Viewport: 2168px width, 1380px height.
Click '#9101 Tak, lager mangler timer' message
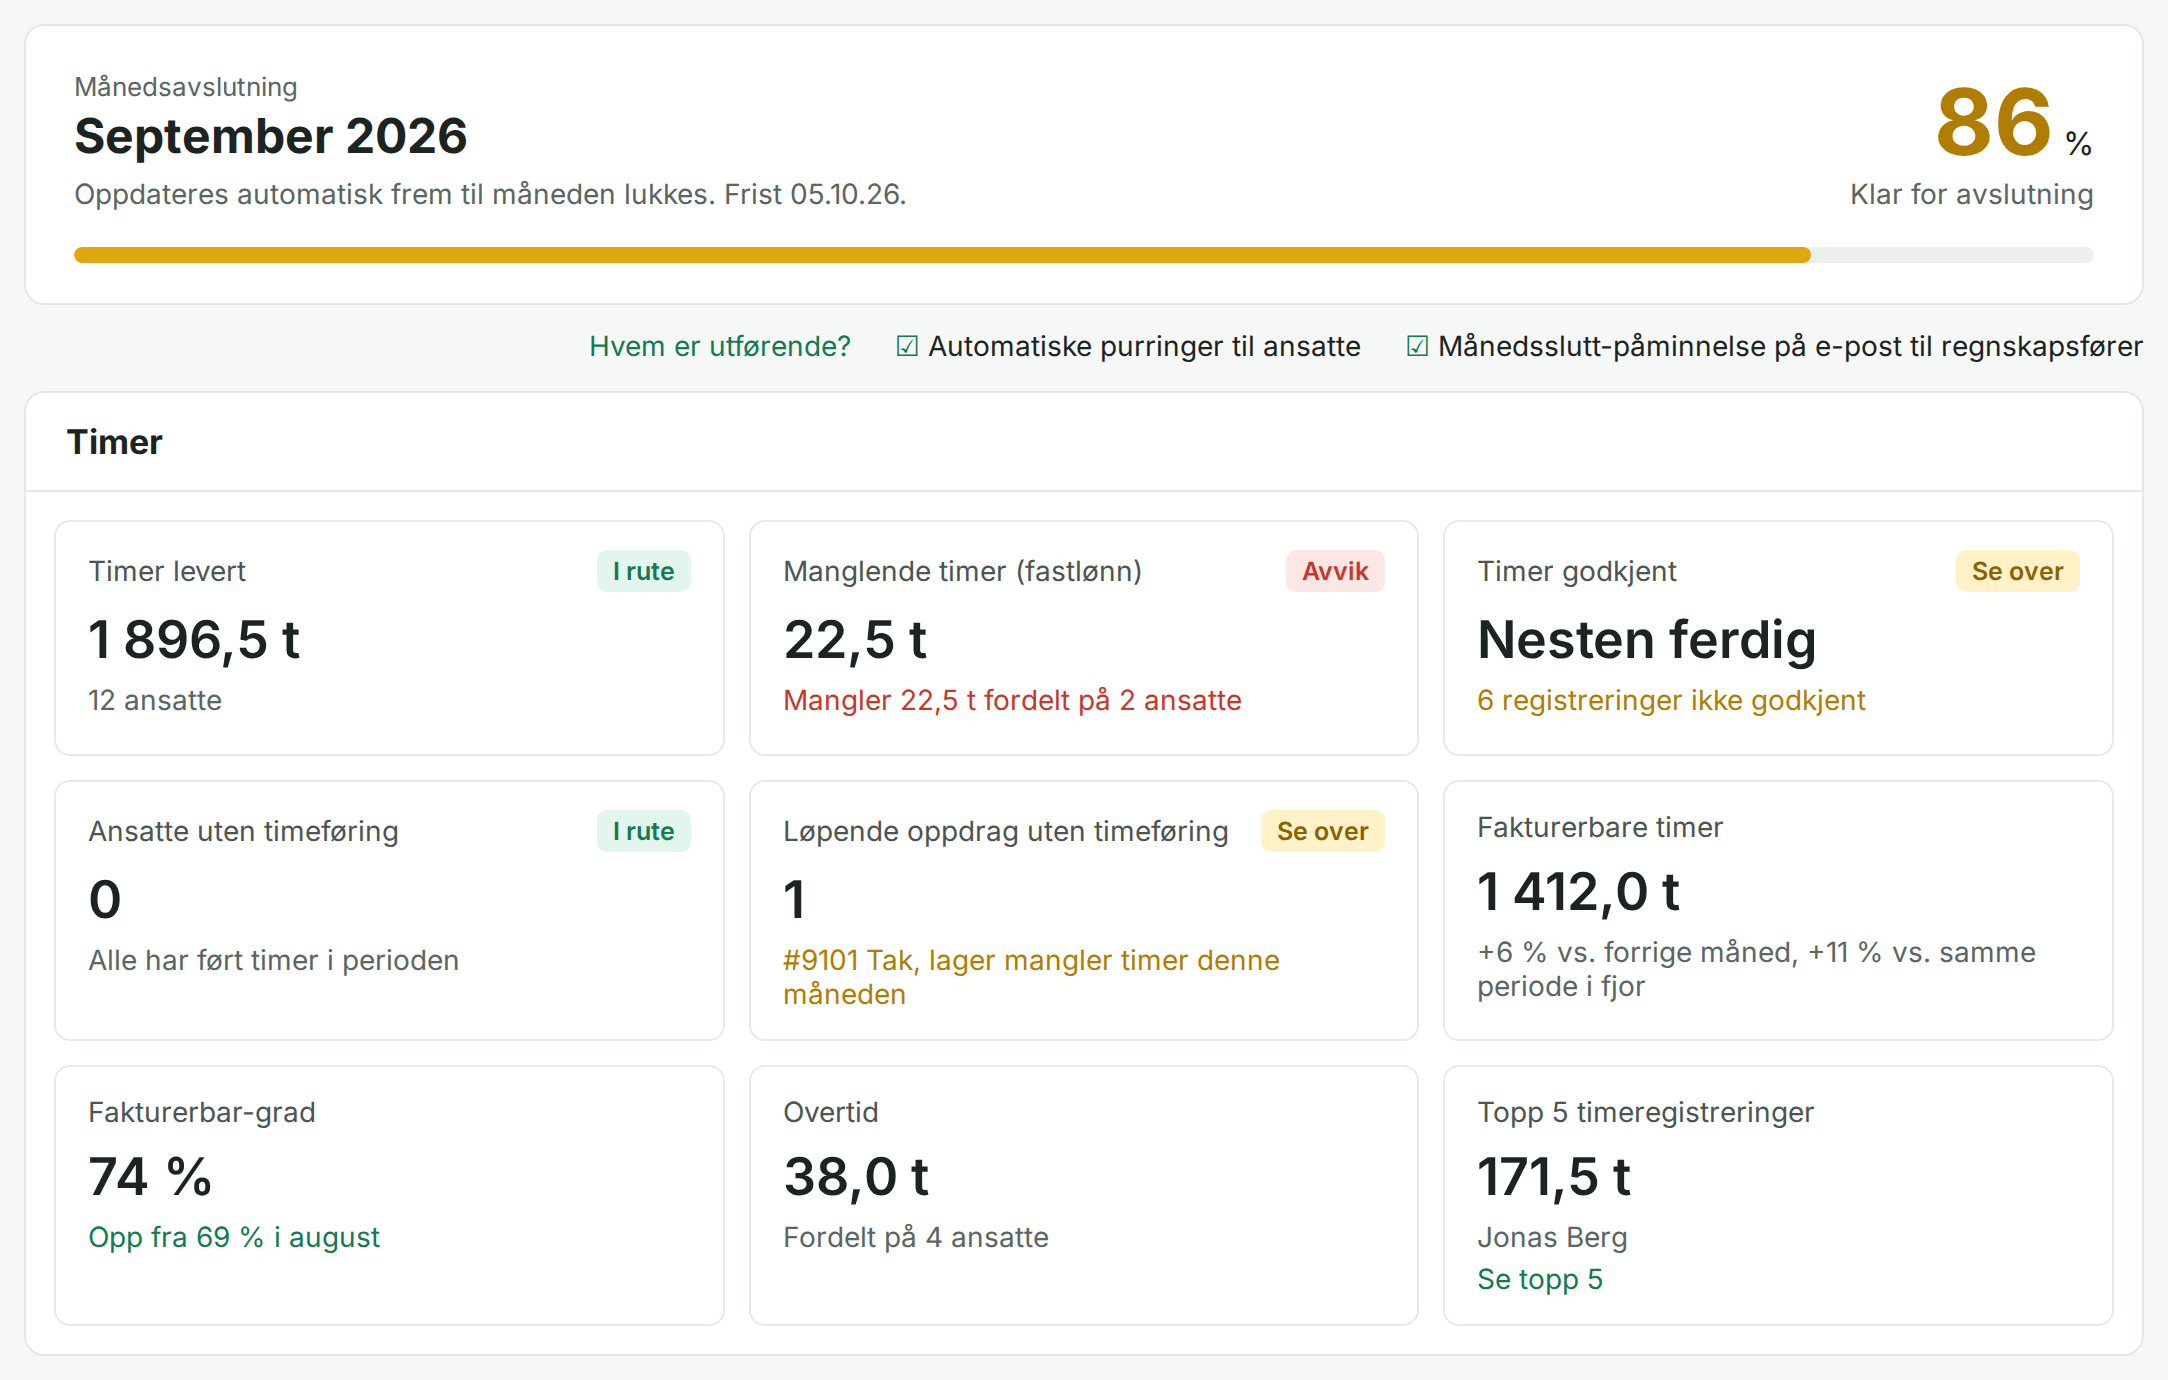(1031, 977)
